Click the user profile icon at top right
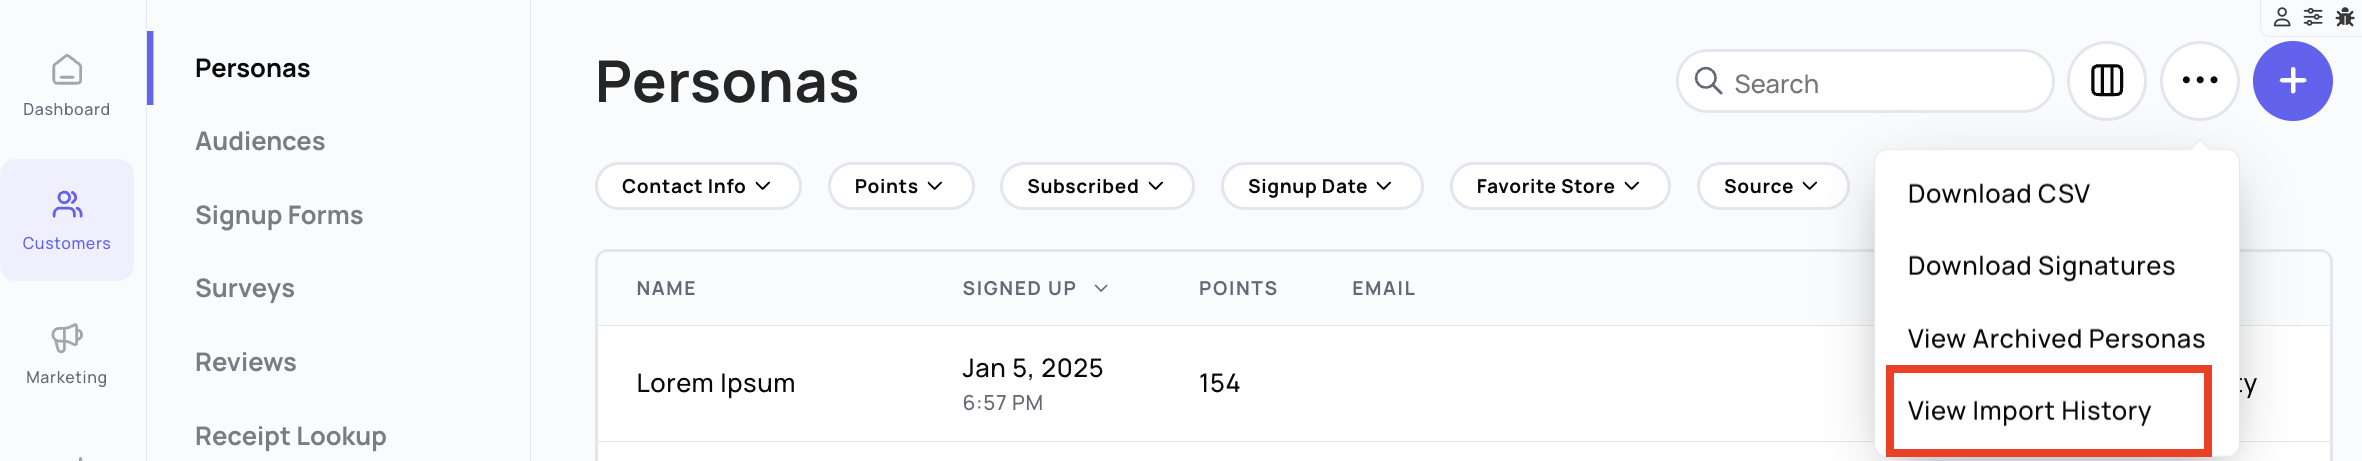The height and width of the screenshot is (461, 2362). click(2282, 17)
